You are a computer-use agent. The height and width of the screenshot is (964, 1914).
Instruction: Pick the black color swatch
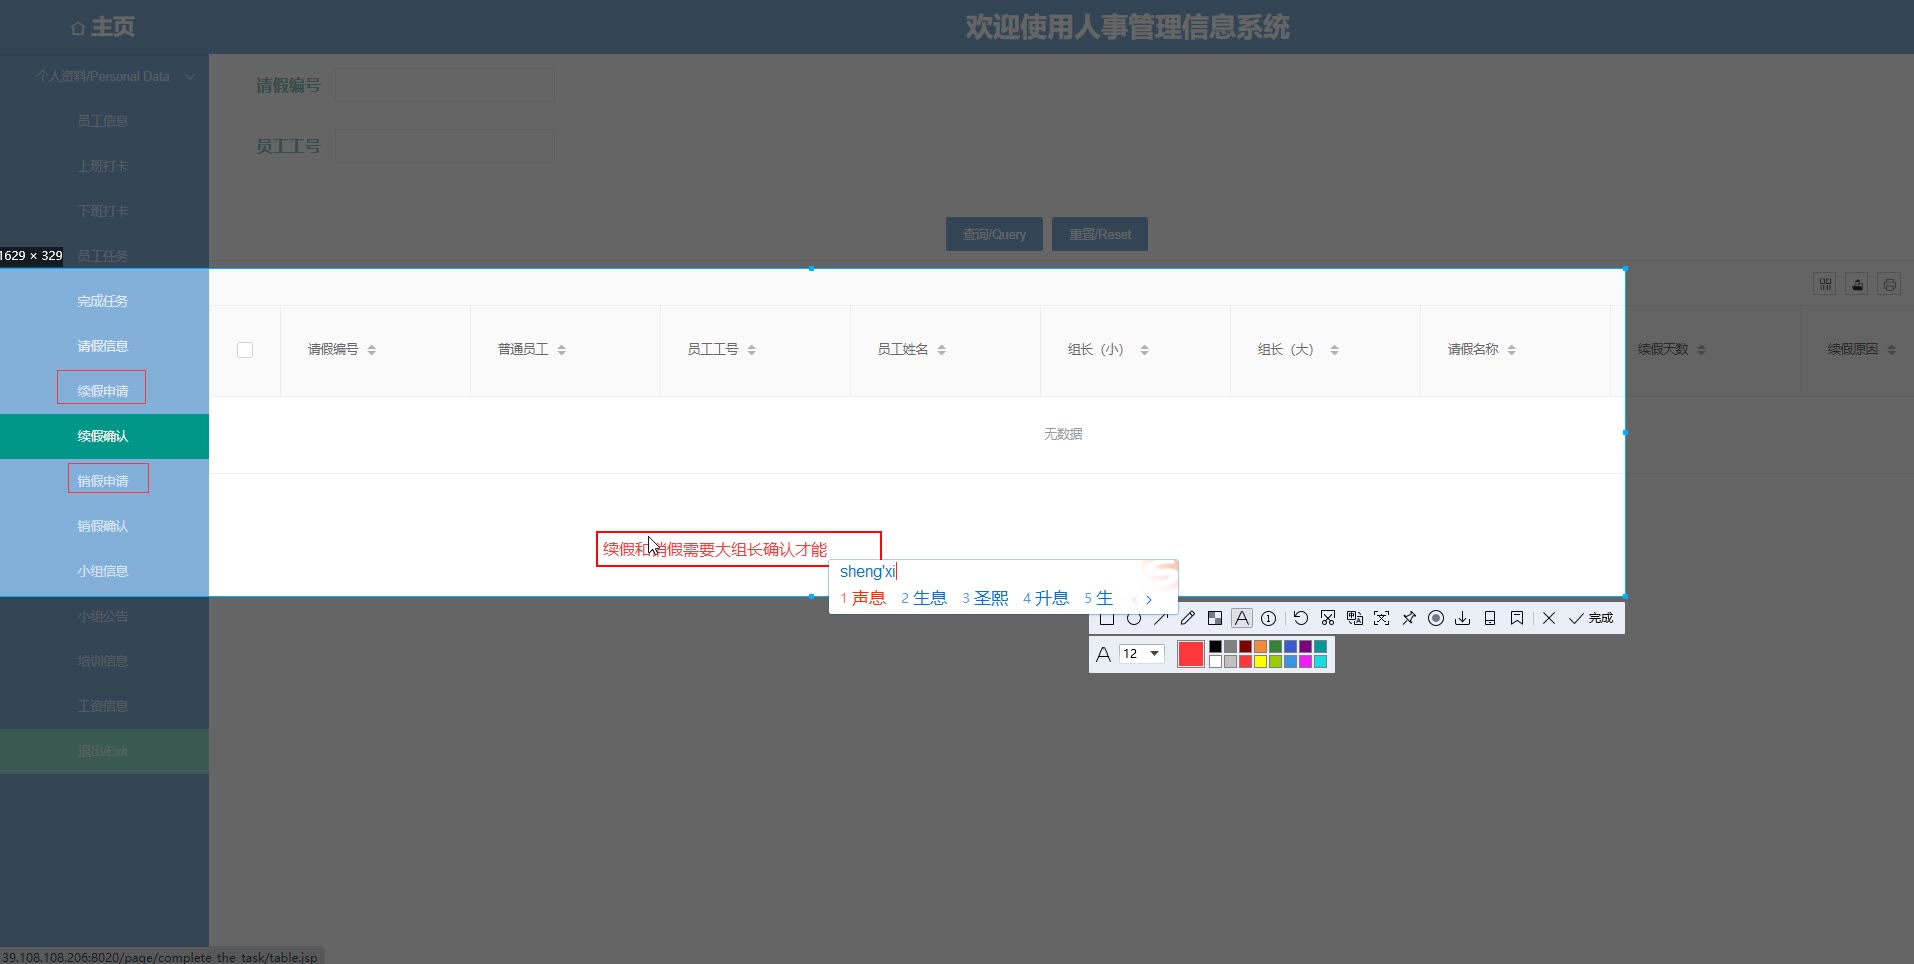point(1216,647)
